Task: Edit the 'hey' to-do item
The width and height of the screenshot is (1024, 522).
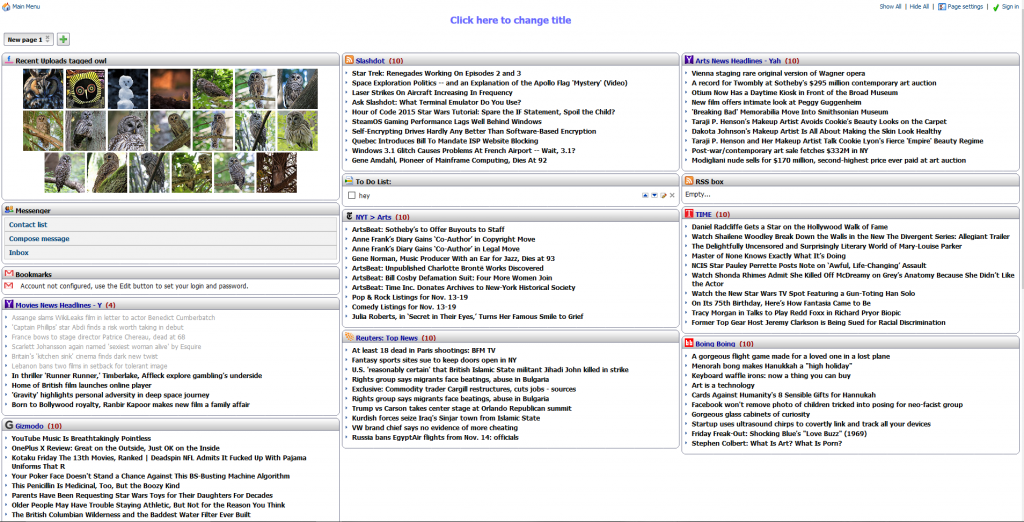Action: (664, 195)
